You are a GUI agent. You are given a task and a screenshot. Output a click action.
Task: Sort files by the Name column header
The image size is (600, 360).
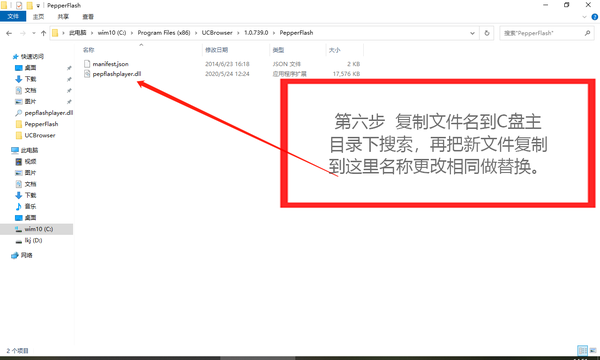coord(89,50)
